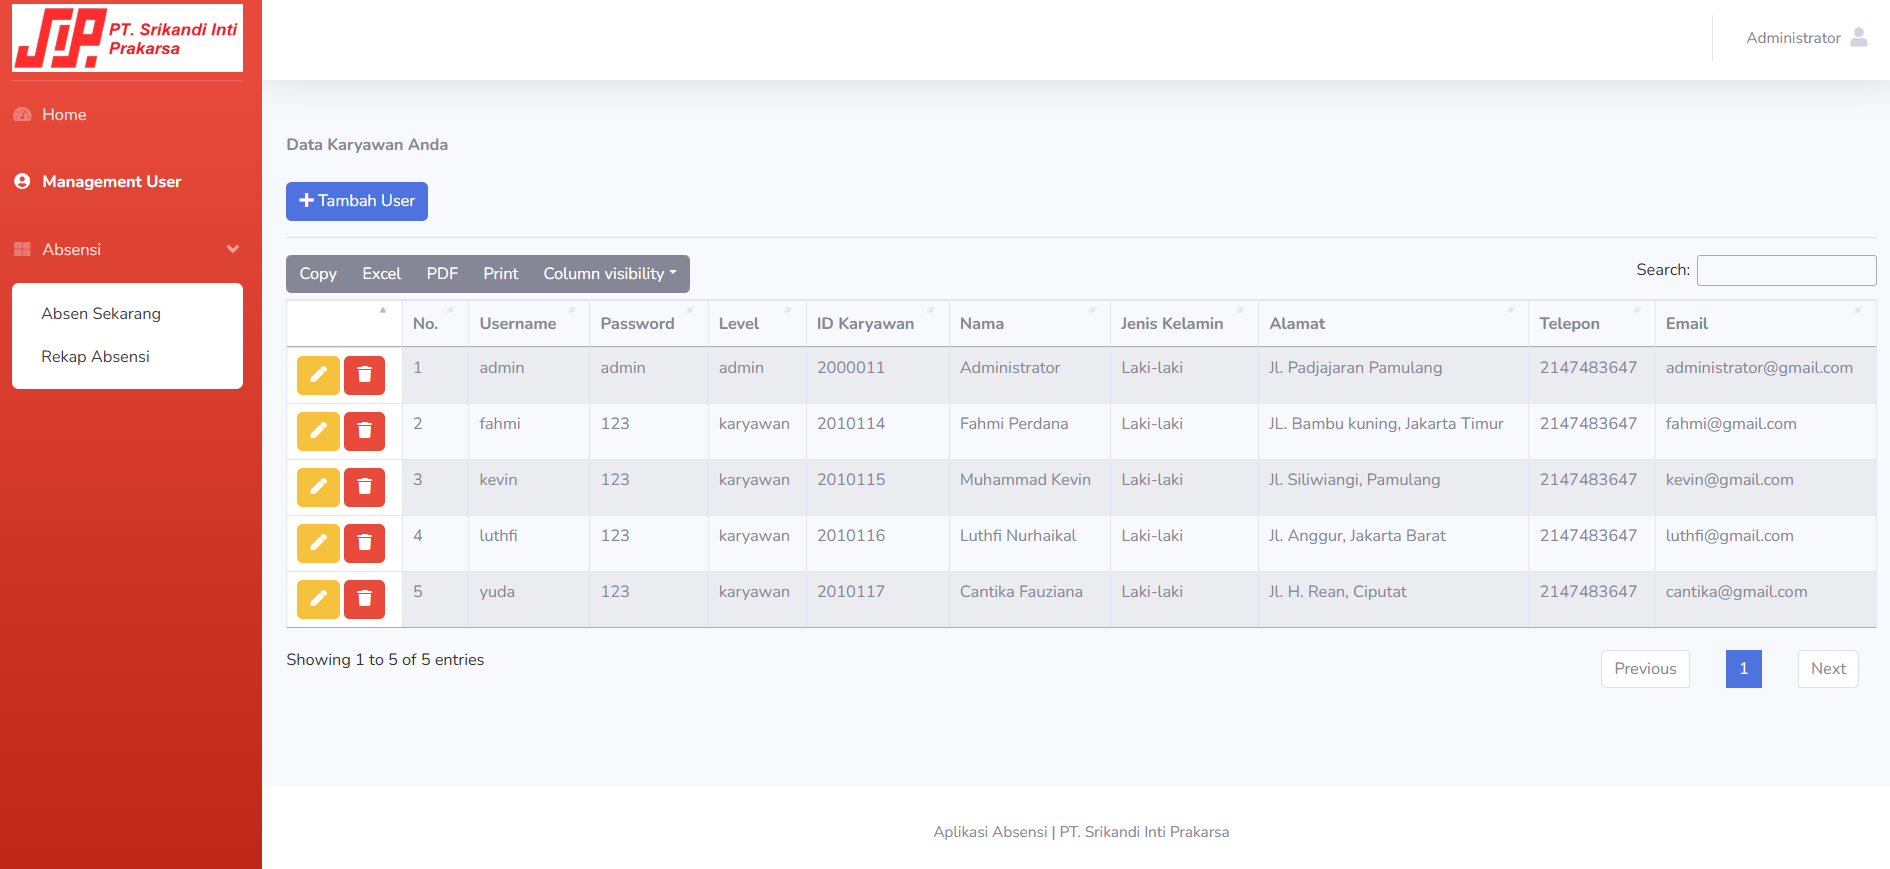Click the Tambah User button
This screenshot has width=1890, height=869.
tap(357, 201)
